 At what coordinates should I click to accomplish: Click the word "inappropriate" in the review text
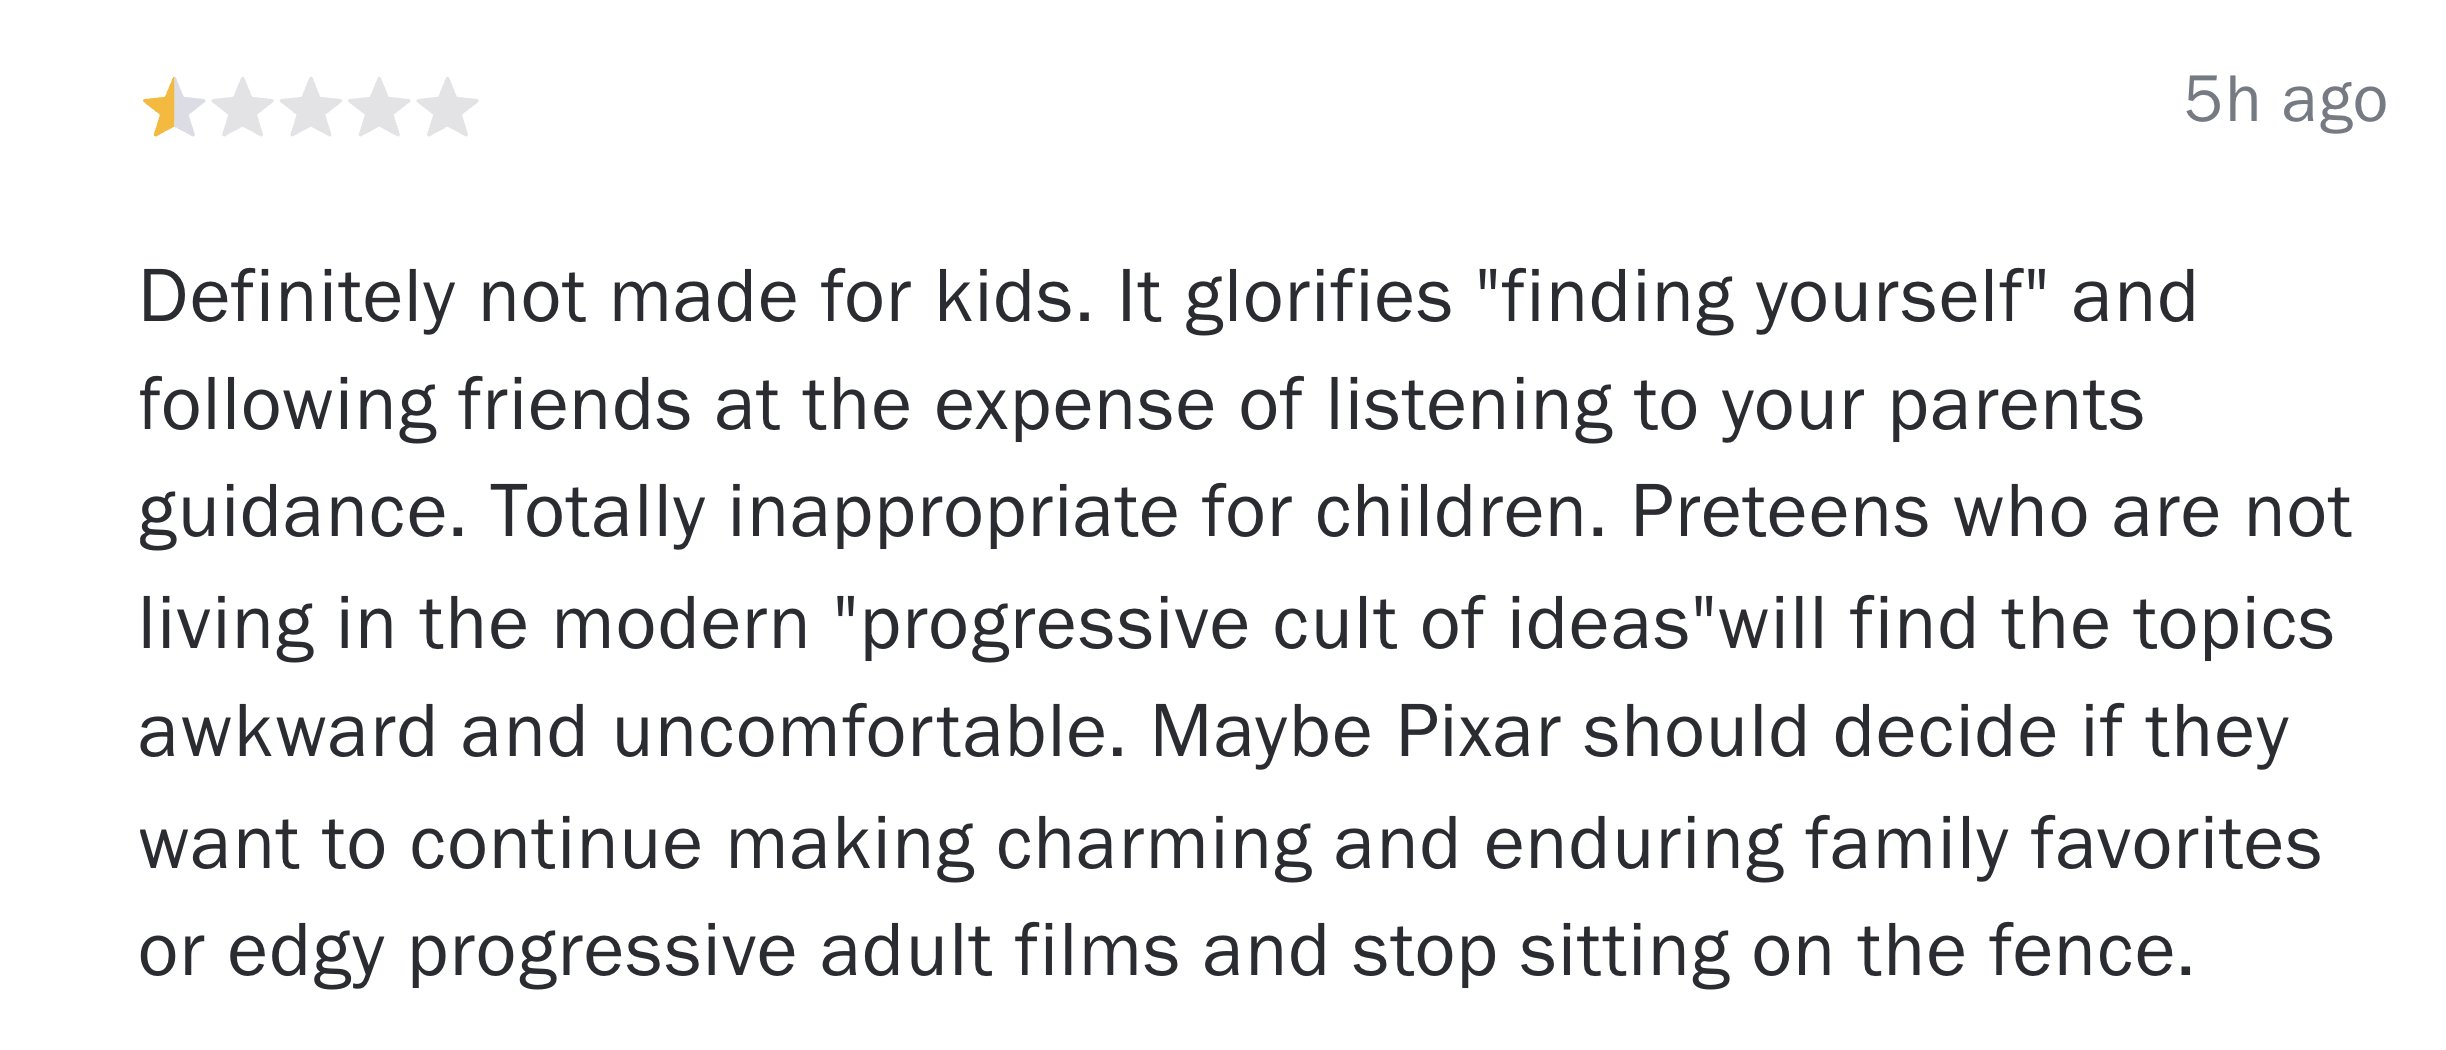pyautogui.click(x=954, y=515)
